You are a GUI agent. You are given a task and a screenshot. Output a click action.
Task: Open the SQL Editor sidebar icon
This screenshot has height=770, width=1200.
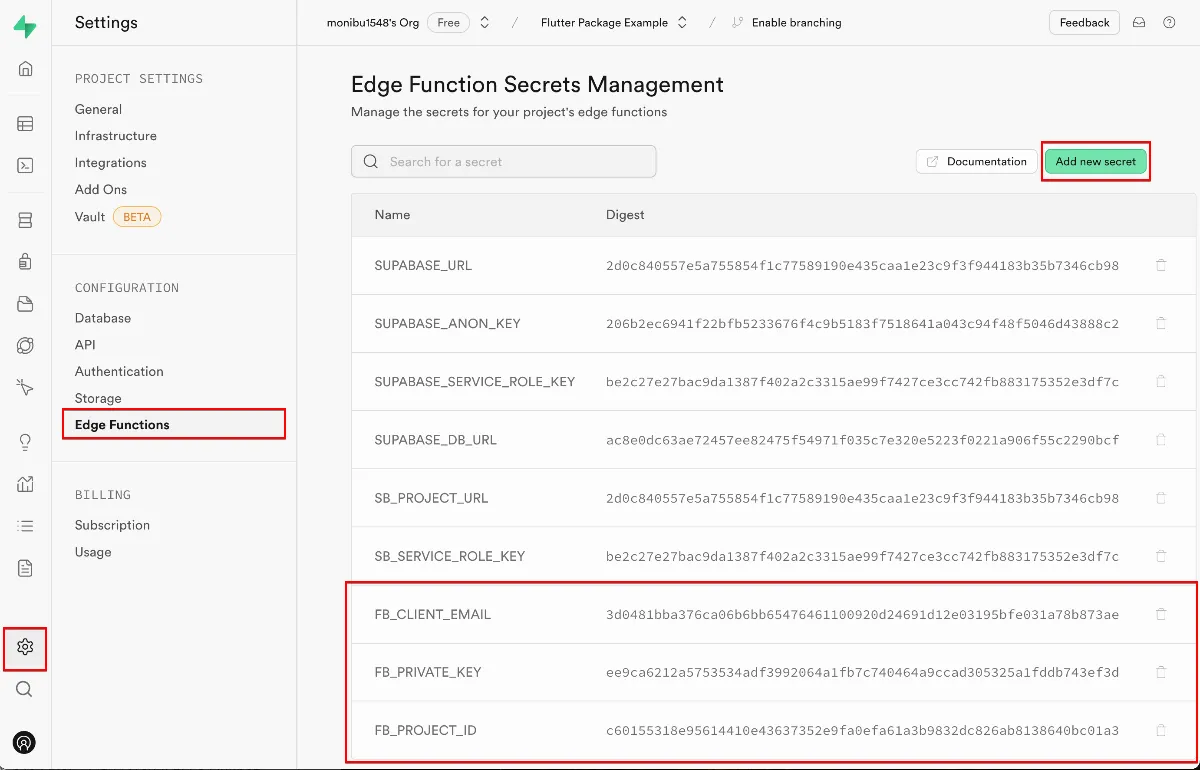[25, 166]
